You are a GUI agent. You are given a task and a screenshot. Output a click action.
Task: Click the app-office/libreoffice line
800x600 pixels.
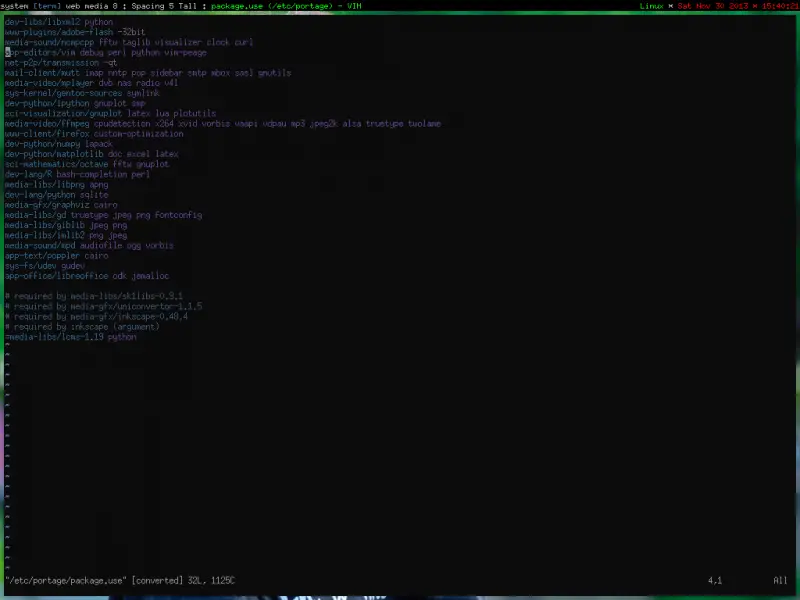87,276
